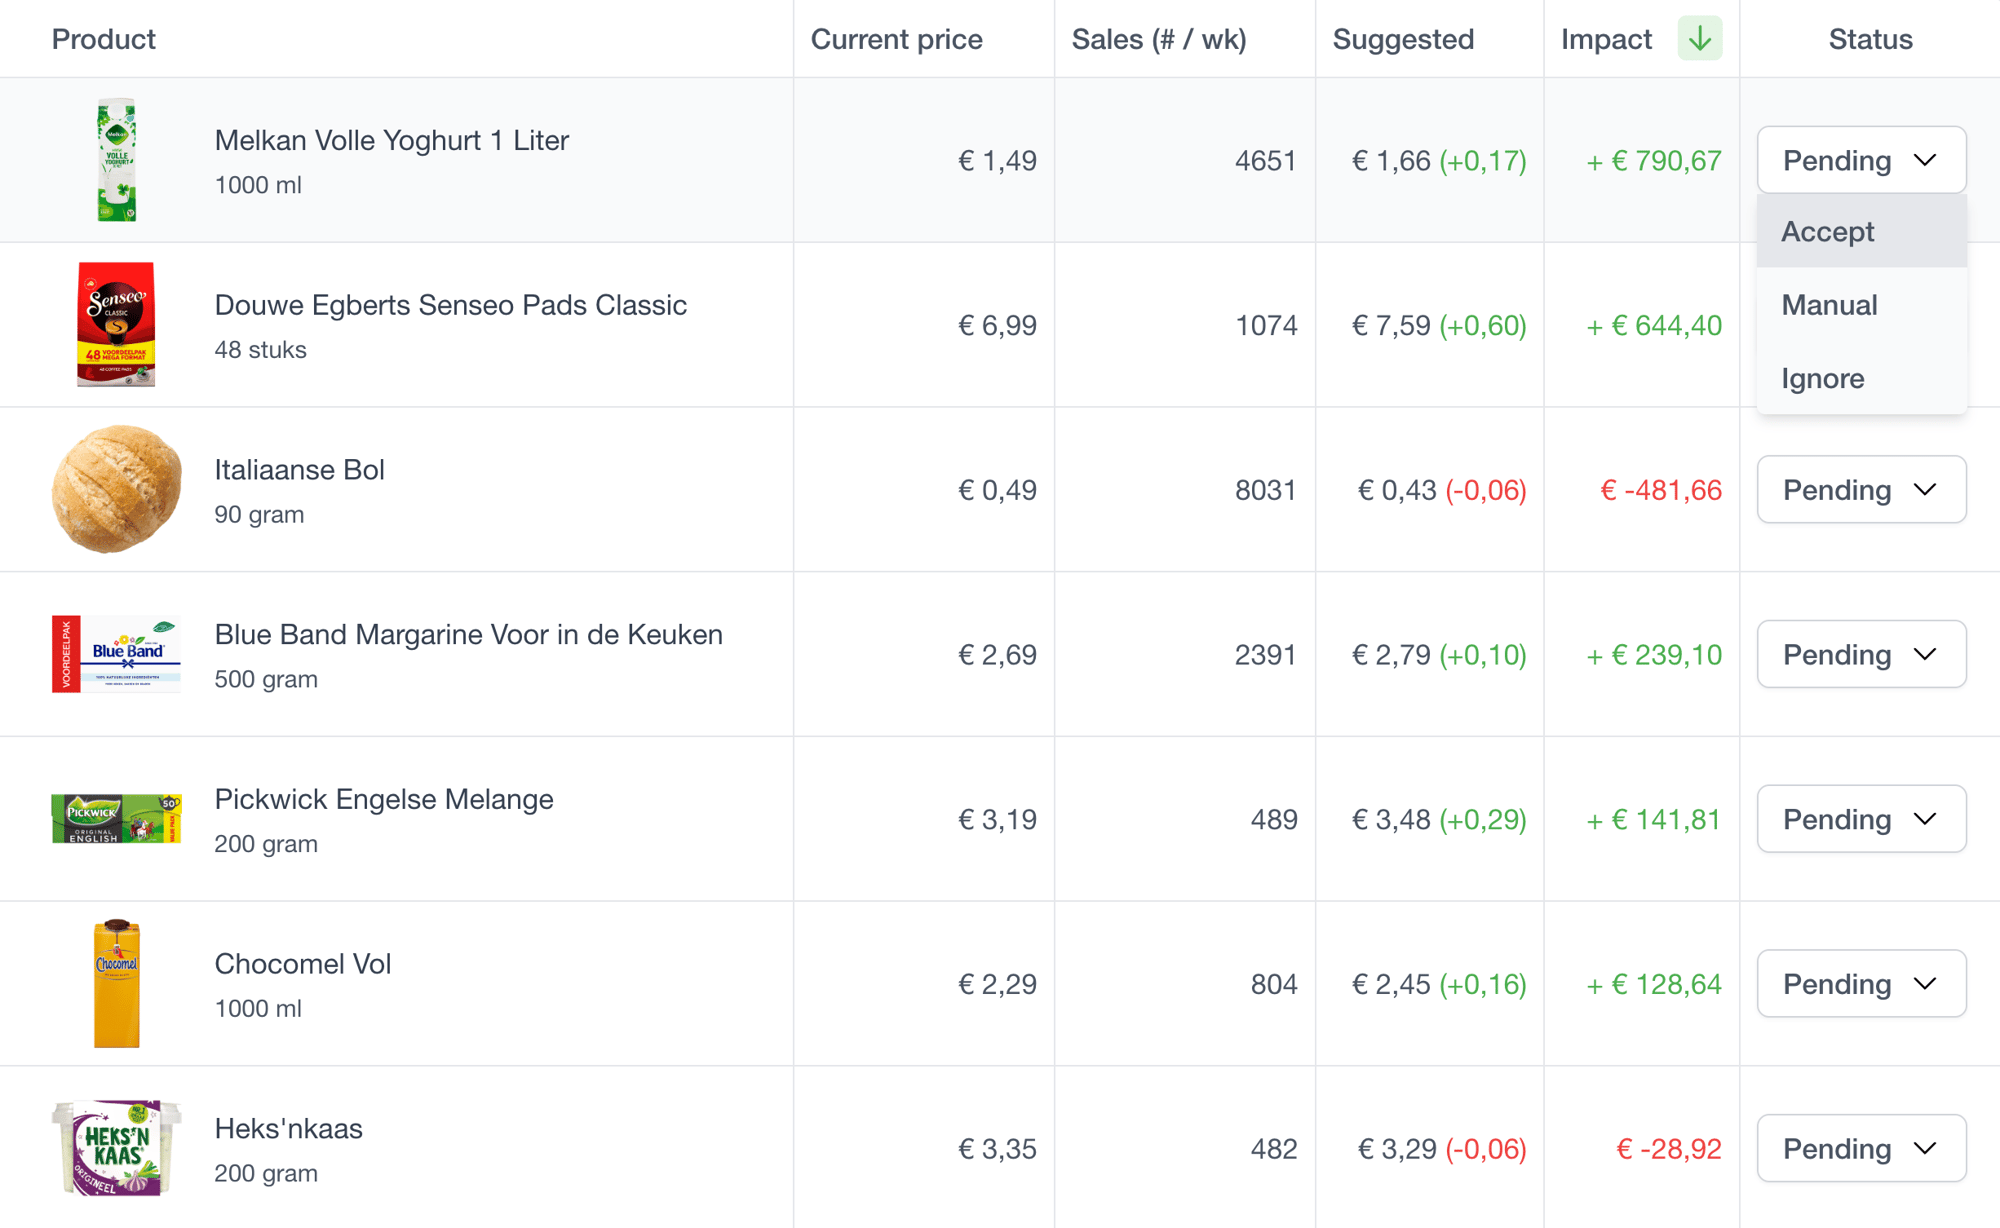2000x1228 pixels.
Task: Choose Manual in the status menu
Action: [1861, 305]
